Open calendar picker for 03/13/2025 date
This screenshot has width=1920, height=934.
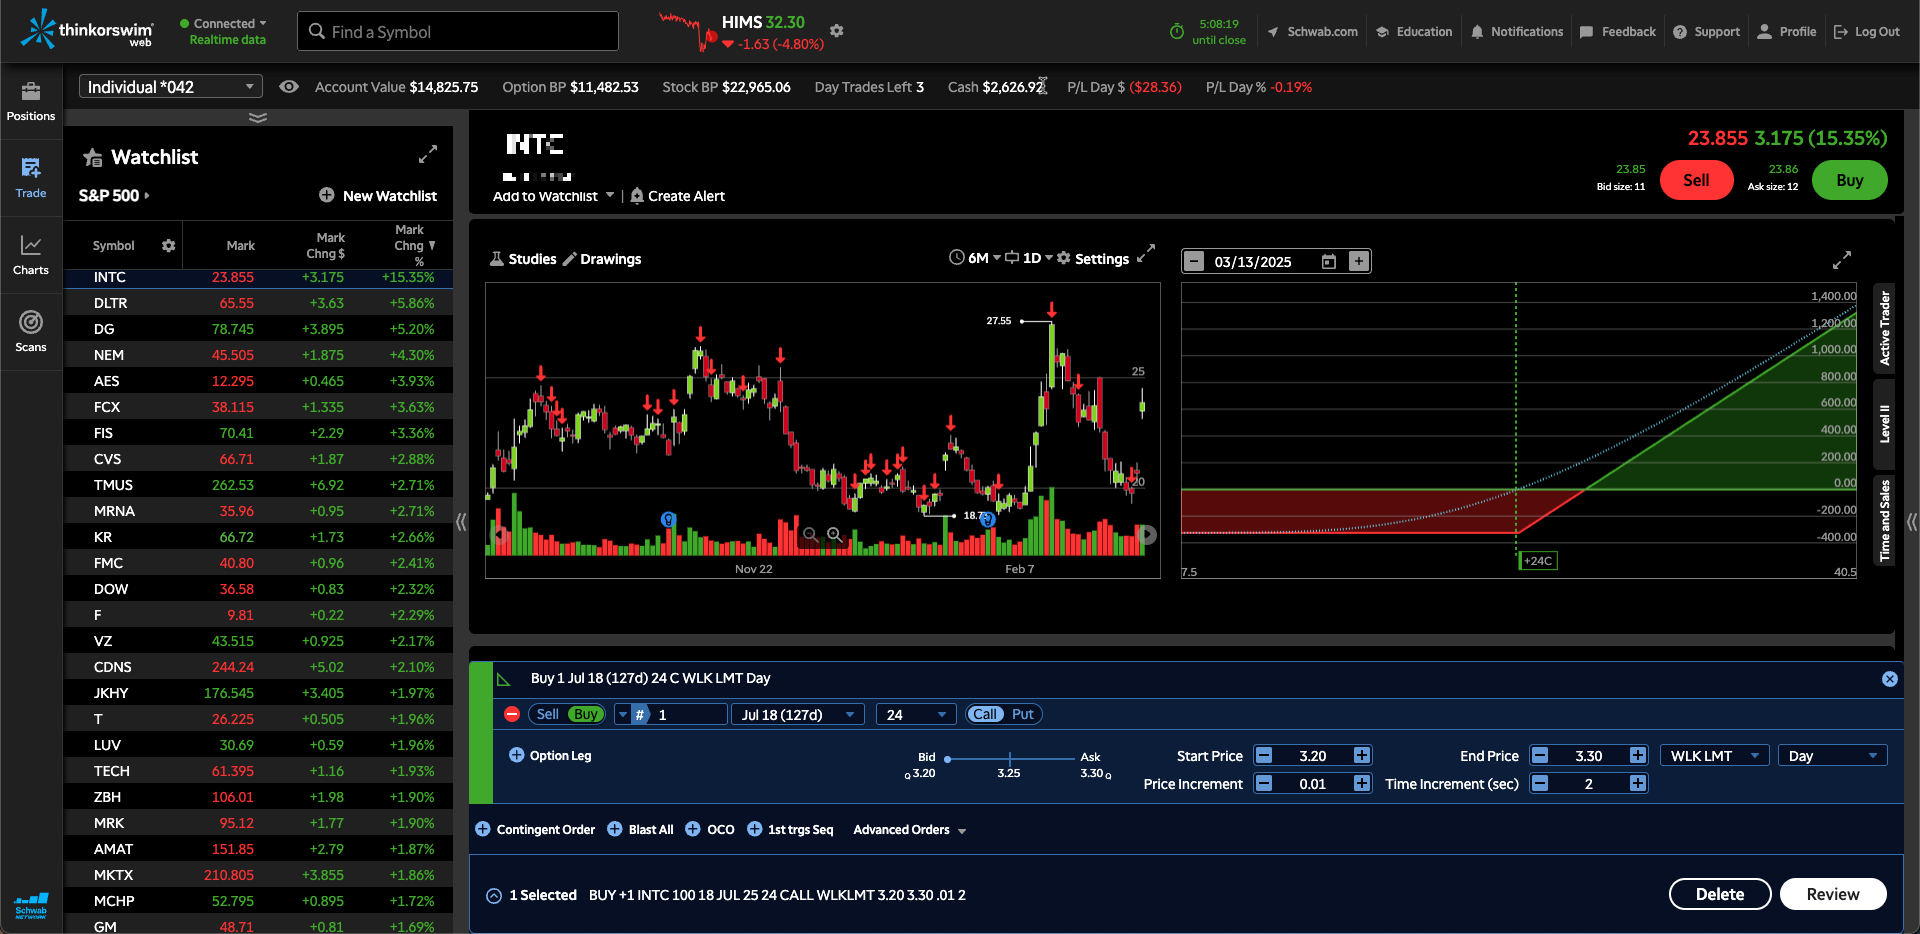pos(1329,262)
